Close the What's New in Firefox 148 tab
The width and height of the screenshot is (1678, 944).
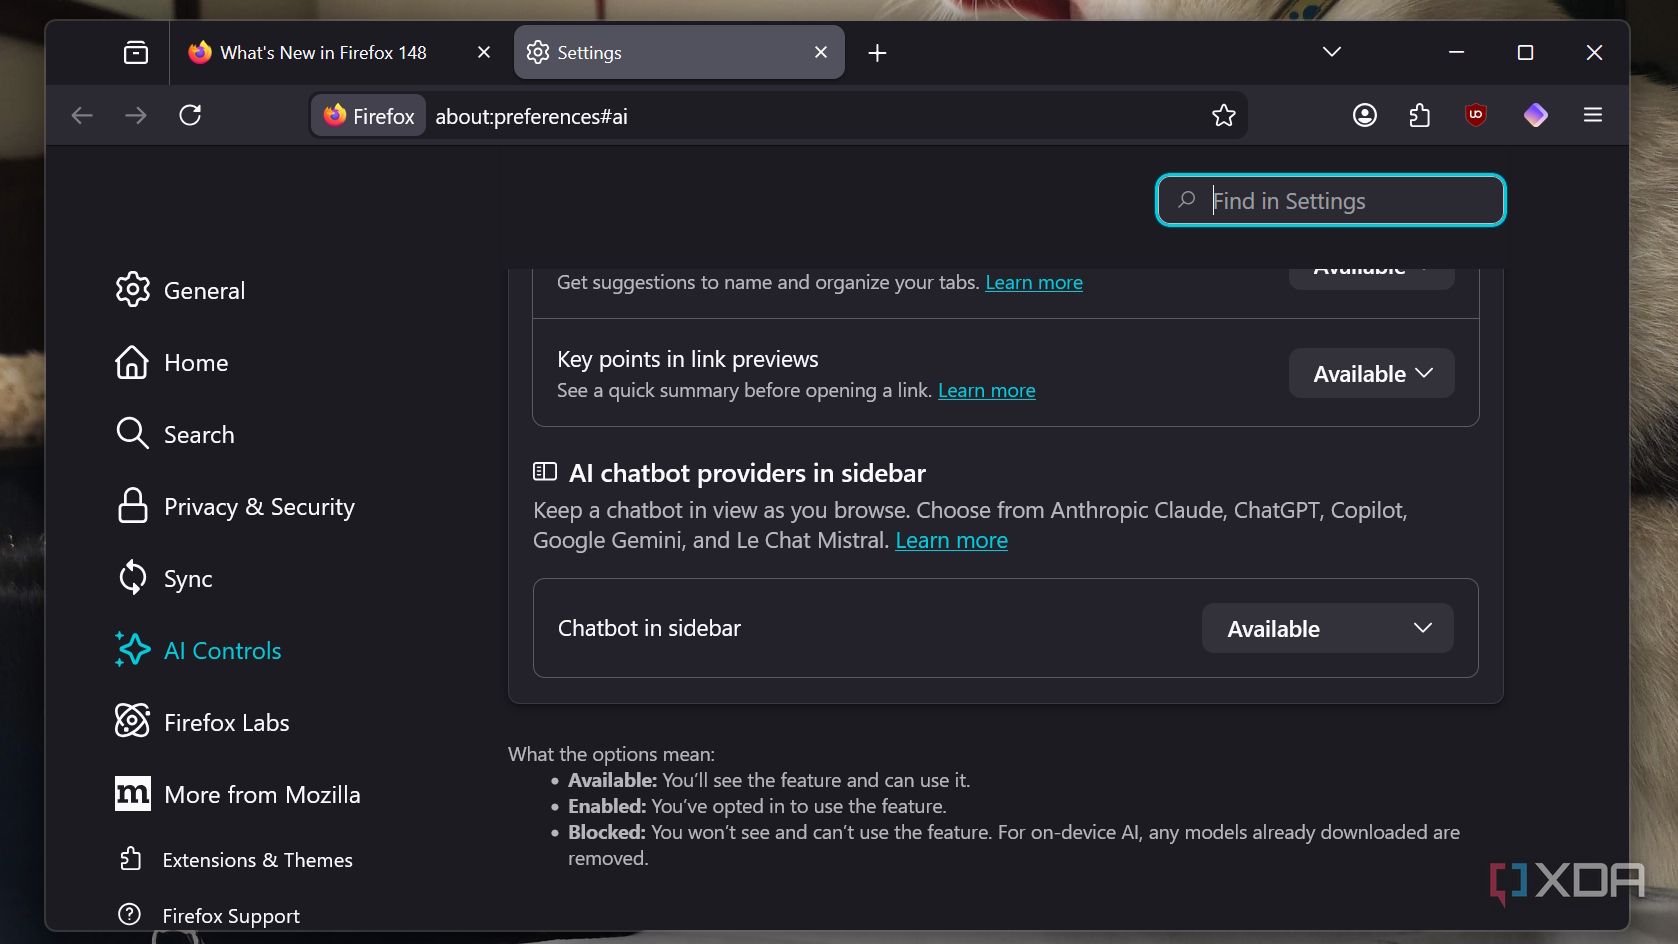484,52
